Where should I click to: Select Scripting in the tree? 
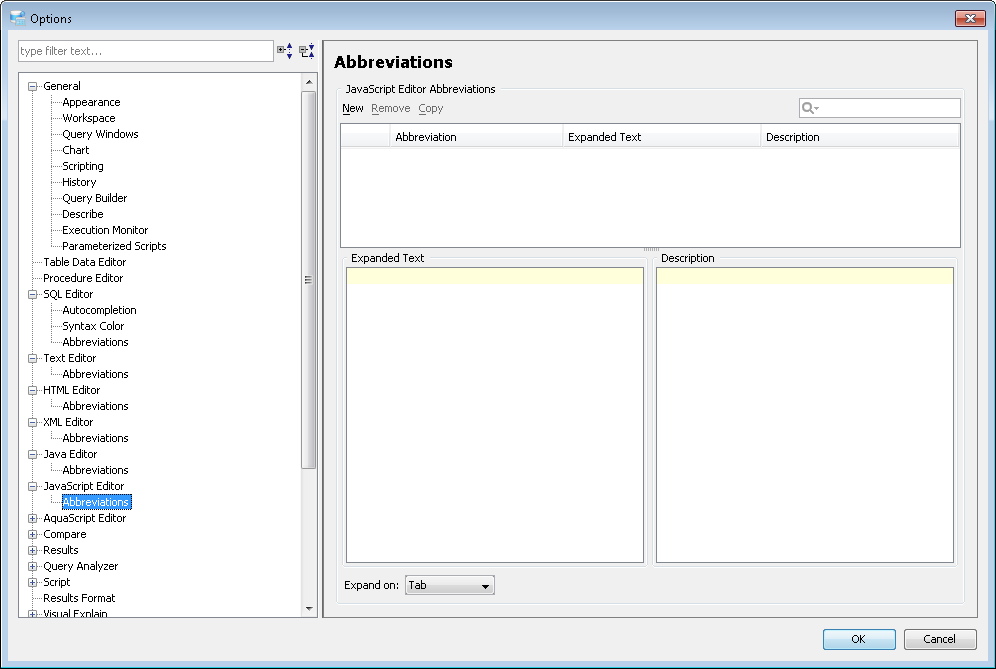[83, 166]
